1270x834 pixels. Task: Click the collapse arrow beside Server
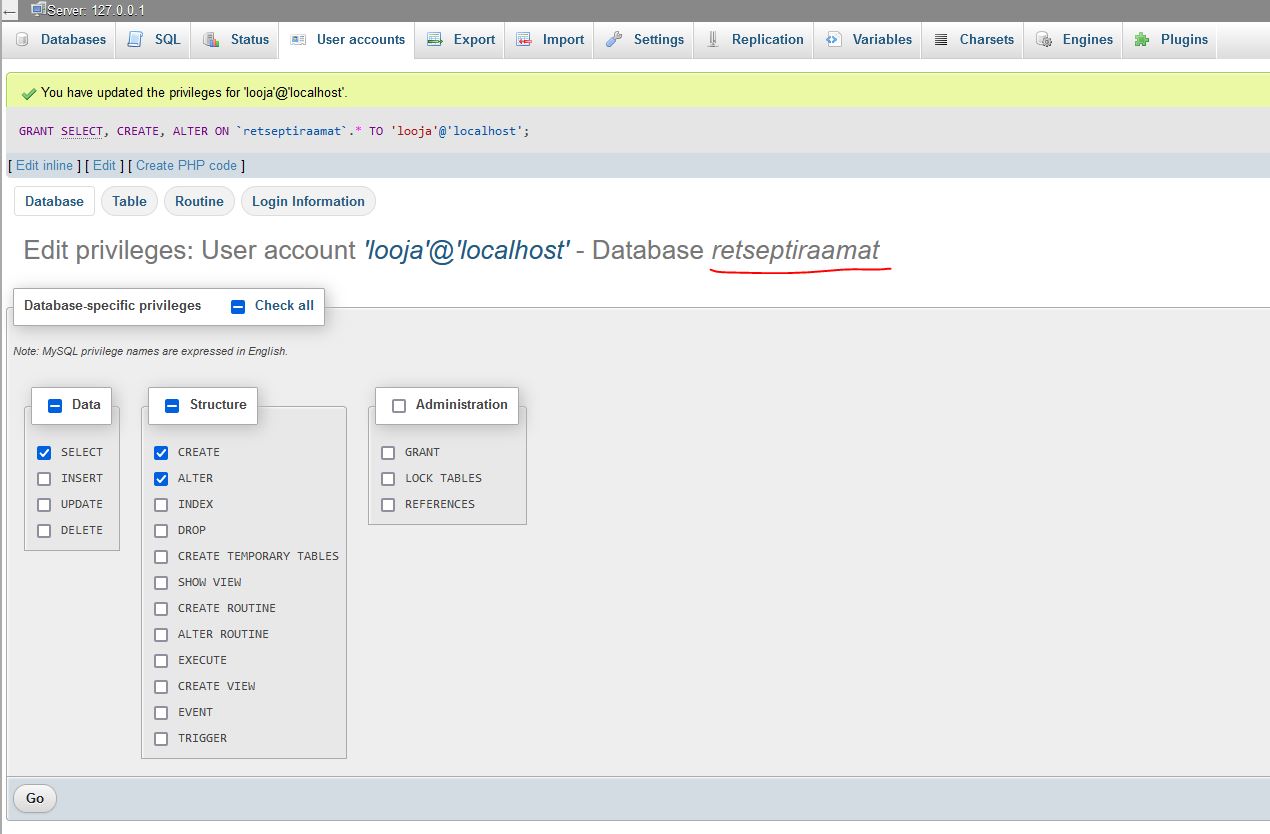10,10
